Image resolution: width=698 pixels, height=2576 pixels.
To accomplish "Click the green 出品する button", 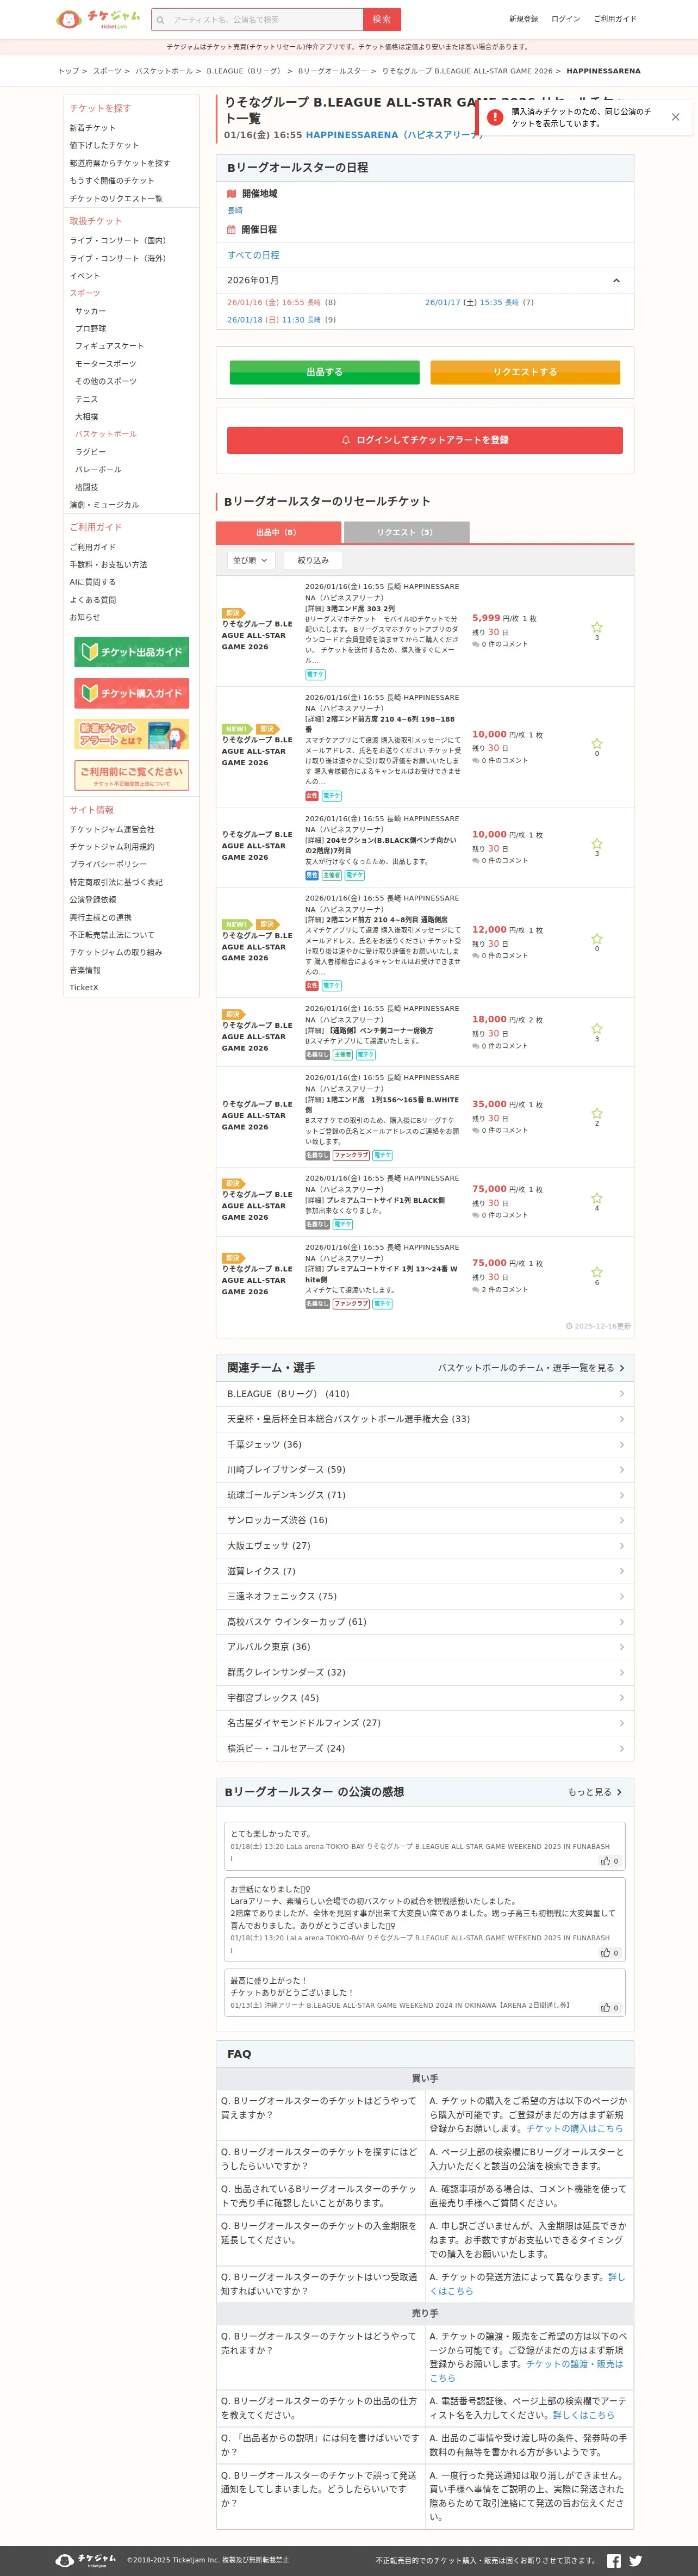I will 324,372.
